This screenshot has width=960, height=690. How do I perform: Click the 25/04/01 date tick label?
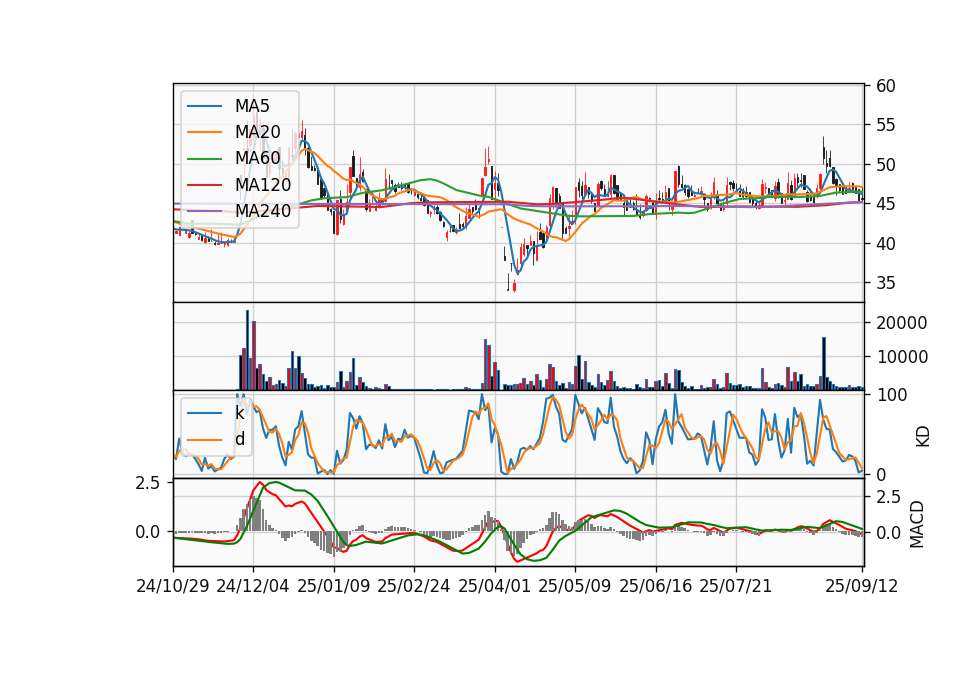pyautogui.click(x=495, y=586)
